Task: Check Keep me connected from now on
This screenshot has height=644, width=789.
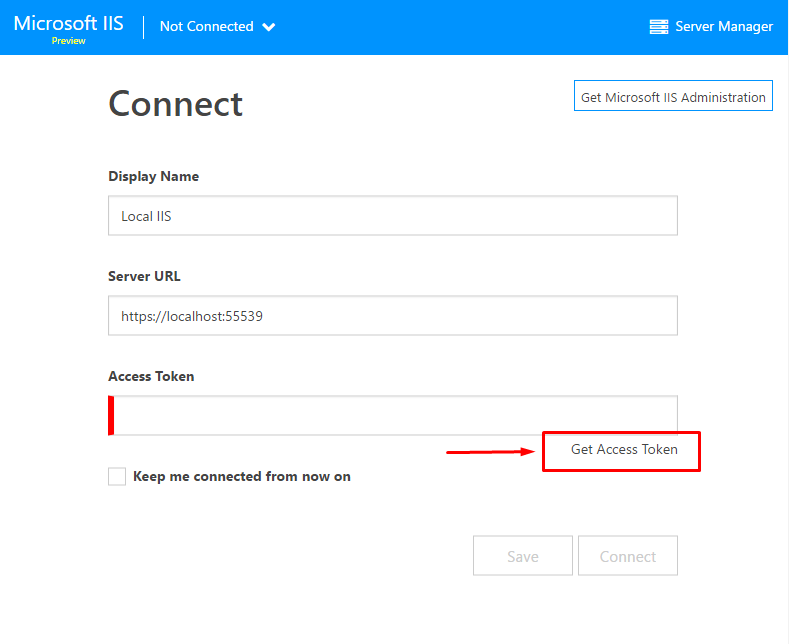Action: pyautogui.click(x=117, y=476)
